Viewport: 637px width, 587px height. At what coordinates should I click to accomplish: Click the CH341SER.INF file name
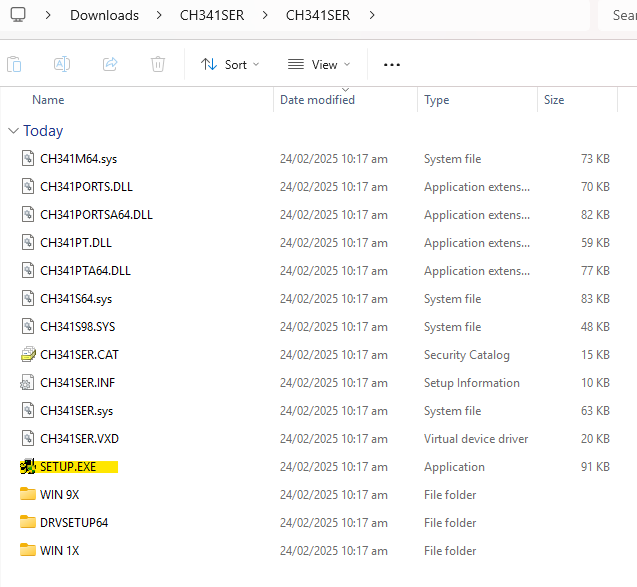[x=78, y=383]
